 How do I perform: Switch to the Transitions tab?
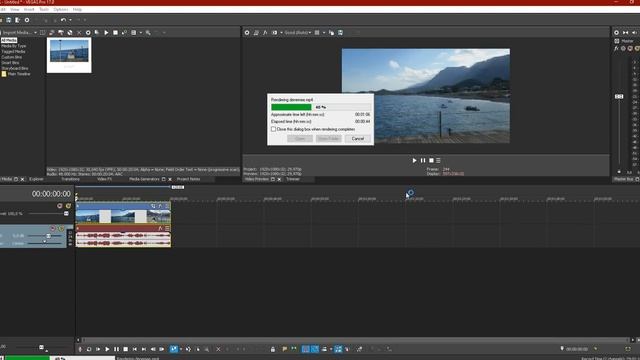(x=70, y=179)
